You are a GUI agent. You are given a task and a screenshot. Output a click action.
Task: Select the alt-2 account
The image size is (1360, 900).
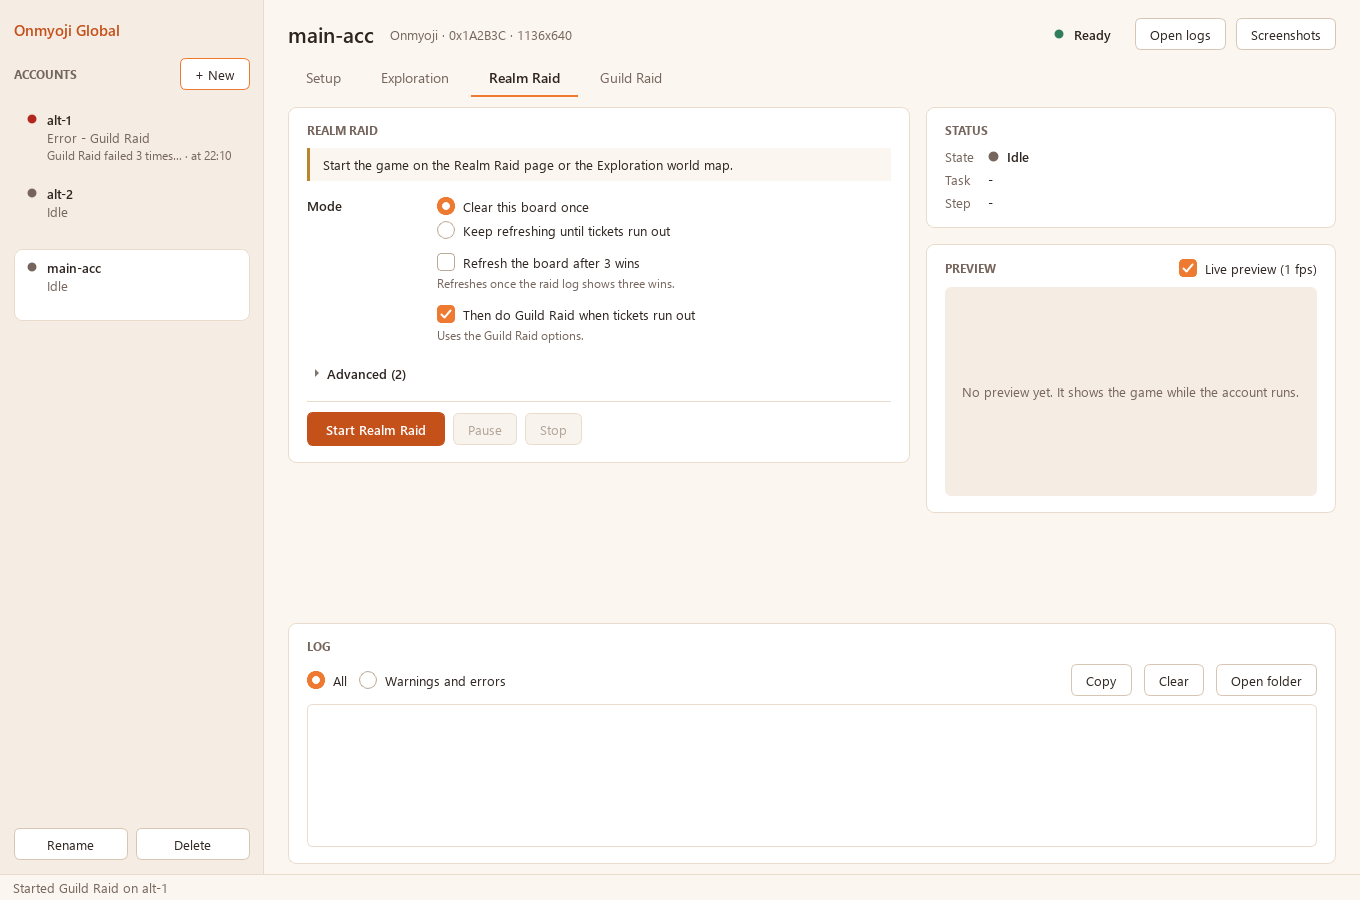coord(131,203)
